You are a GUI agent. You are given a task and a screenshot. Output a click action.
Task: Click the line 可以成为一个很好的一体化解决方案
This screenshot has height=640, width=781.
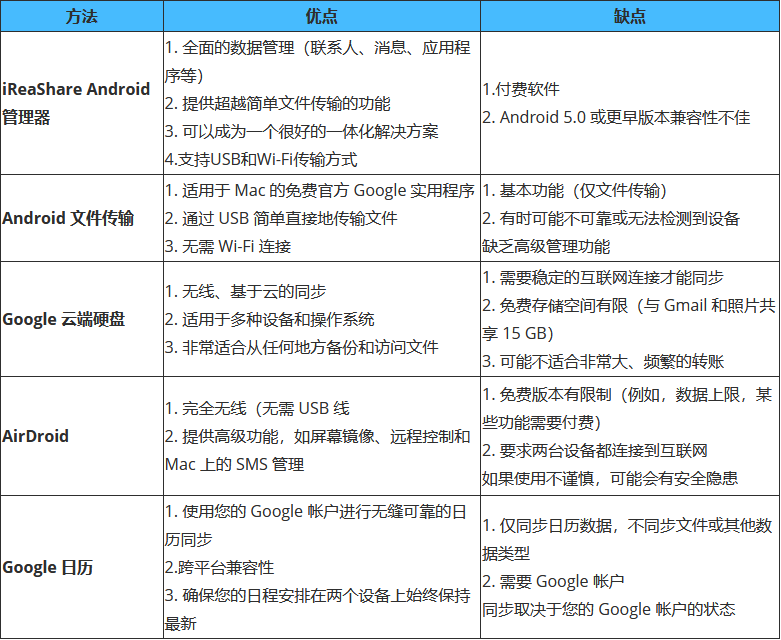(302, 131)
